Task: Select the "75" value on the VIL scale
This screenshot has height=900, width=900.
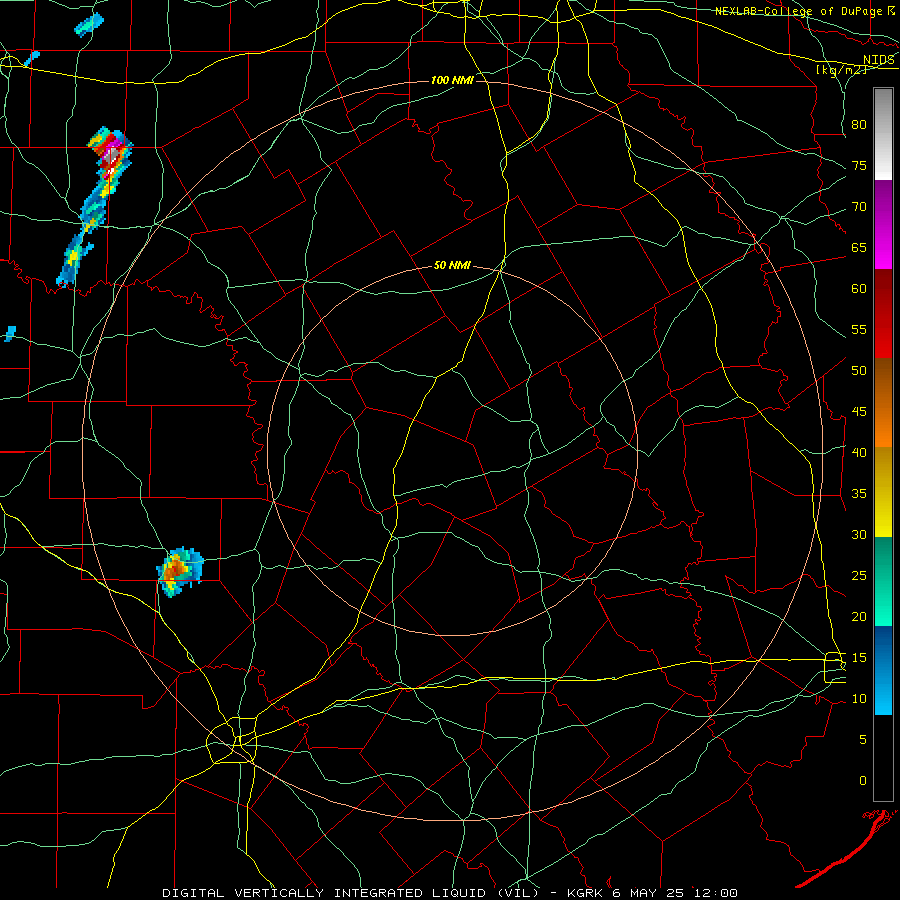Action: pos(859,166)
